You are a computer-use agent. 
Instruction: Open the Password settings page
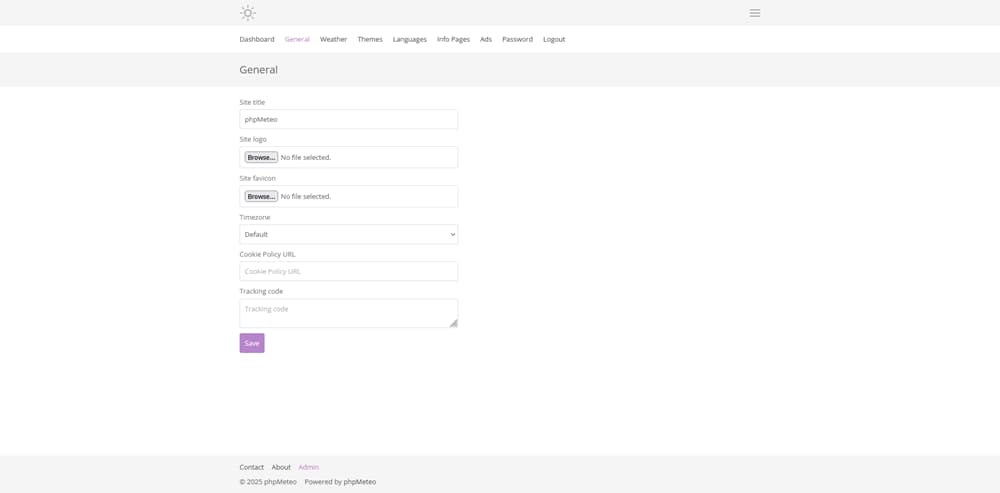pyautogui.click(x=517, y=40)
